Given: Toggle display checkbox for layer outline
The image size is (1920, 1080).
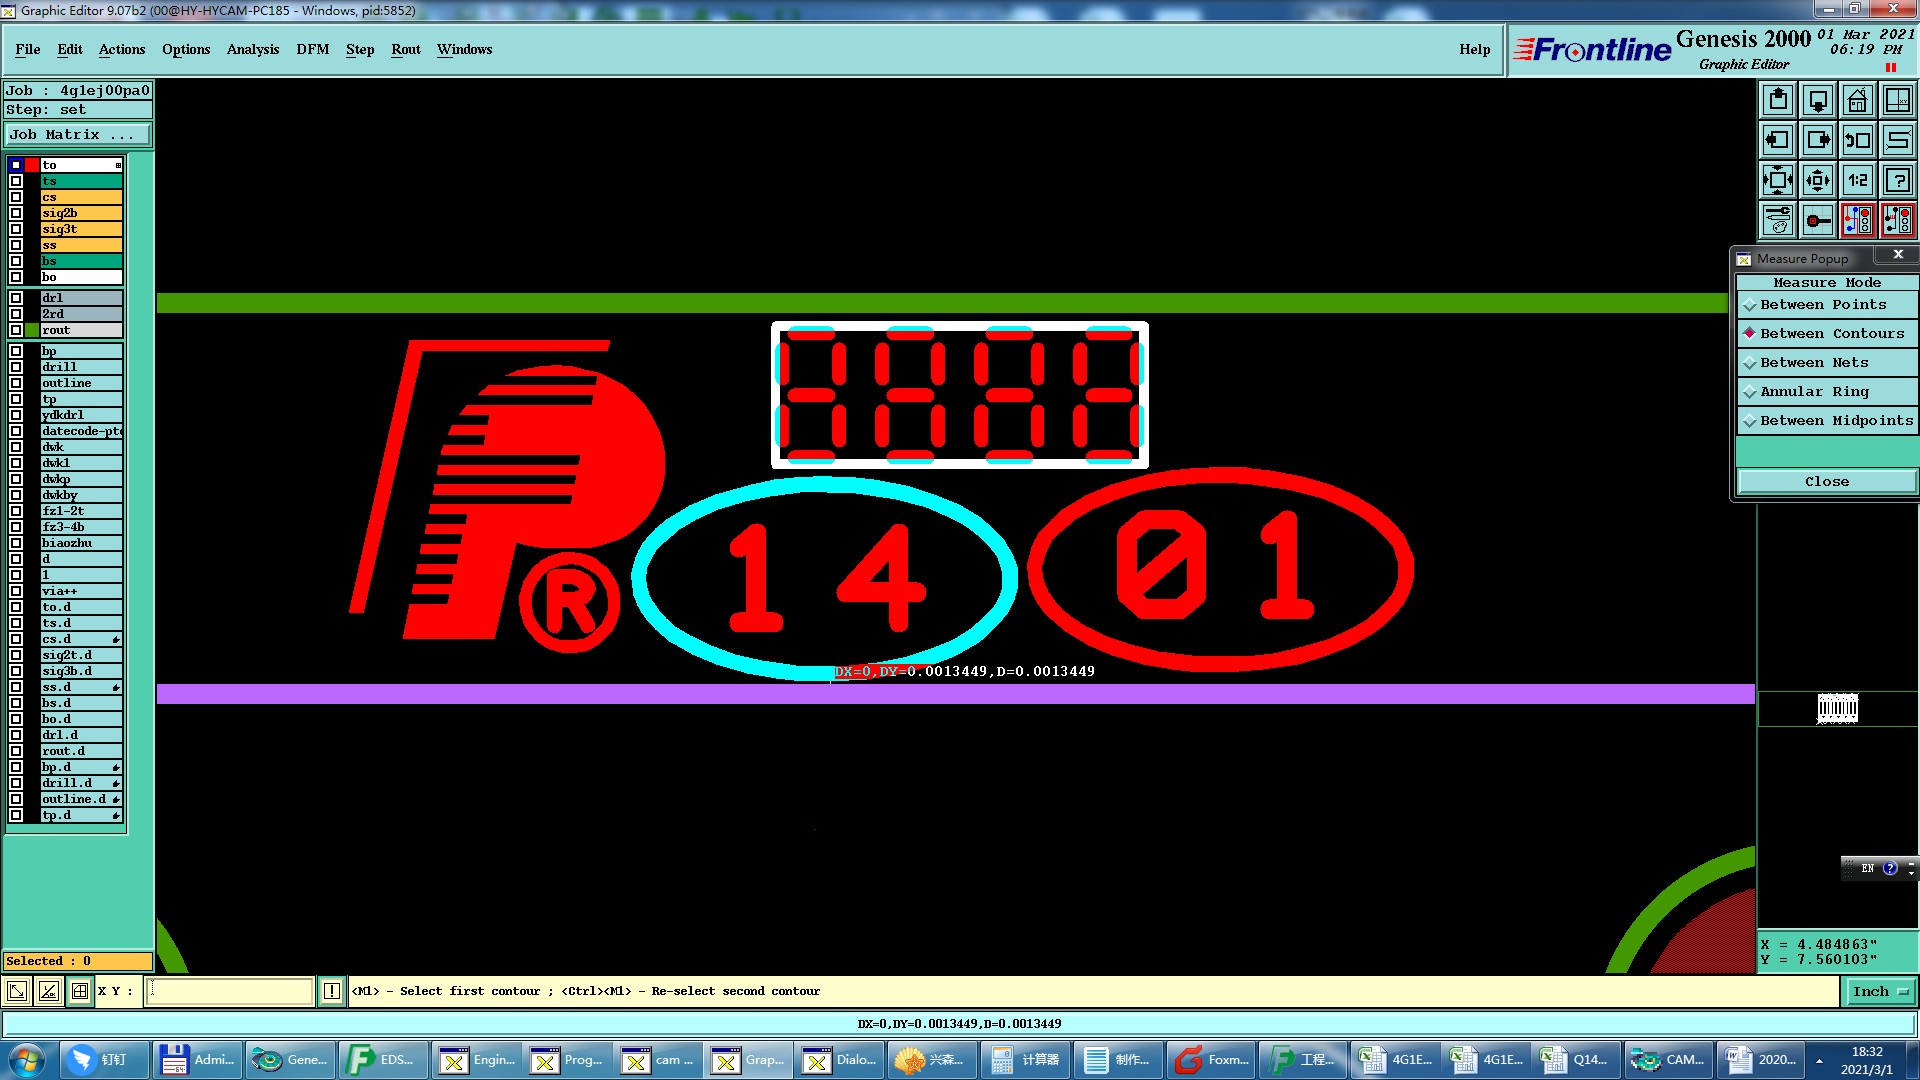Looking at the screenshot, I should [16, 383].
